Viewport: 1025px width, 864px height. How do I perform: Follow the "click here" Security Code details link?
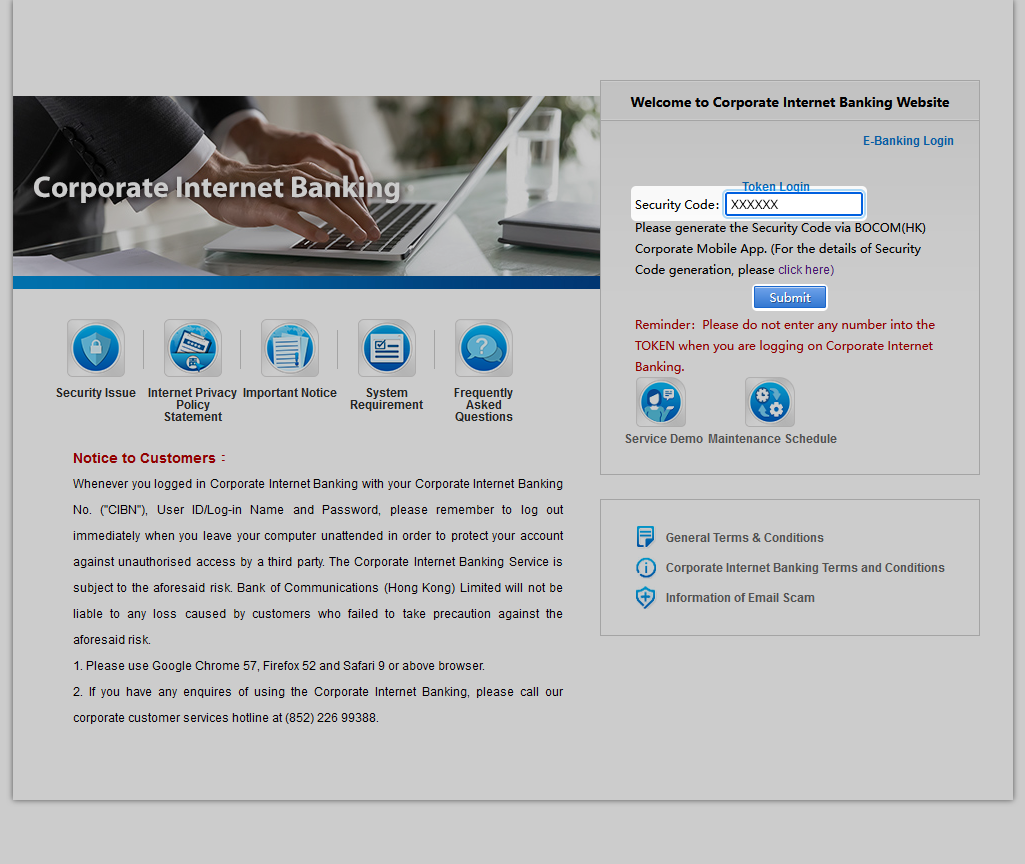pyautogui.click(x=805, y=270)
